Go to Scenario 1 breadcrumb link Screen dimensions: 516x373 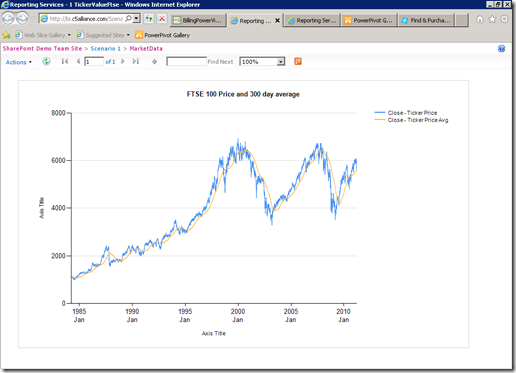point(105,49)
